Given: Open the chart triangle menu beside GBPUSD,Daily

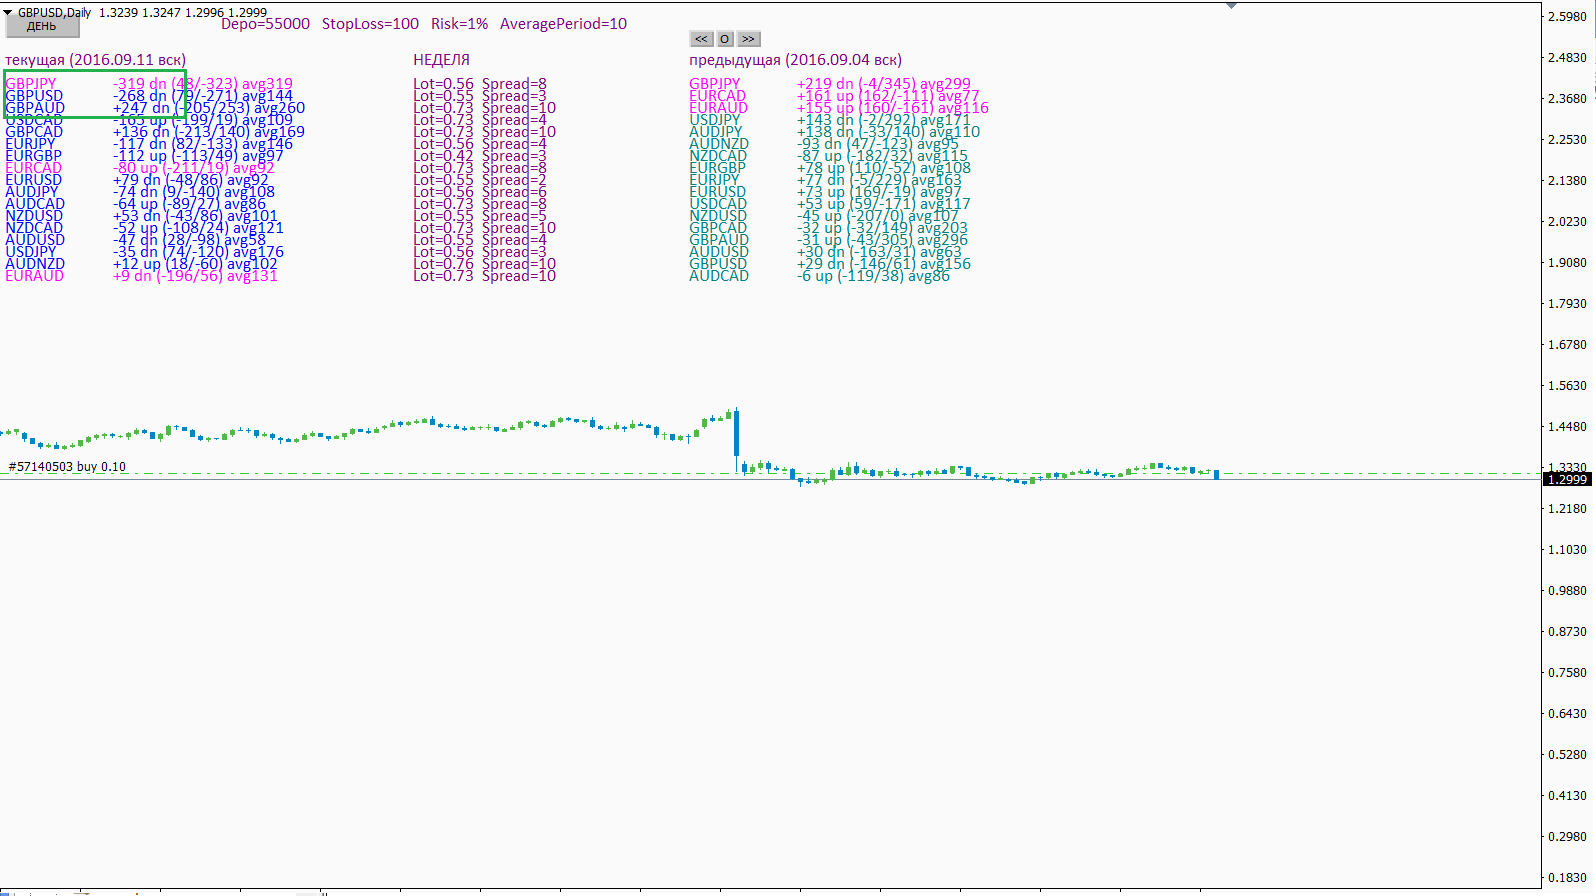Looking at the screenshot, I should pyautogui.click(x=9, y=12).
